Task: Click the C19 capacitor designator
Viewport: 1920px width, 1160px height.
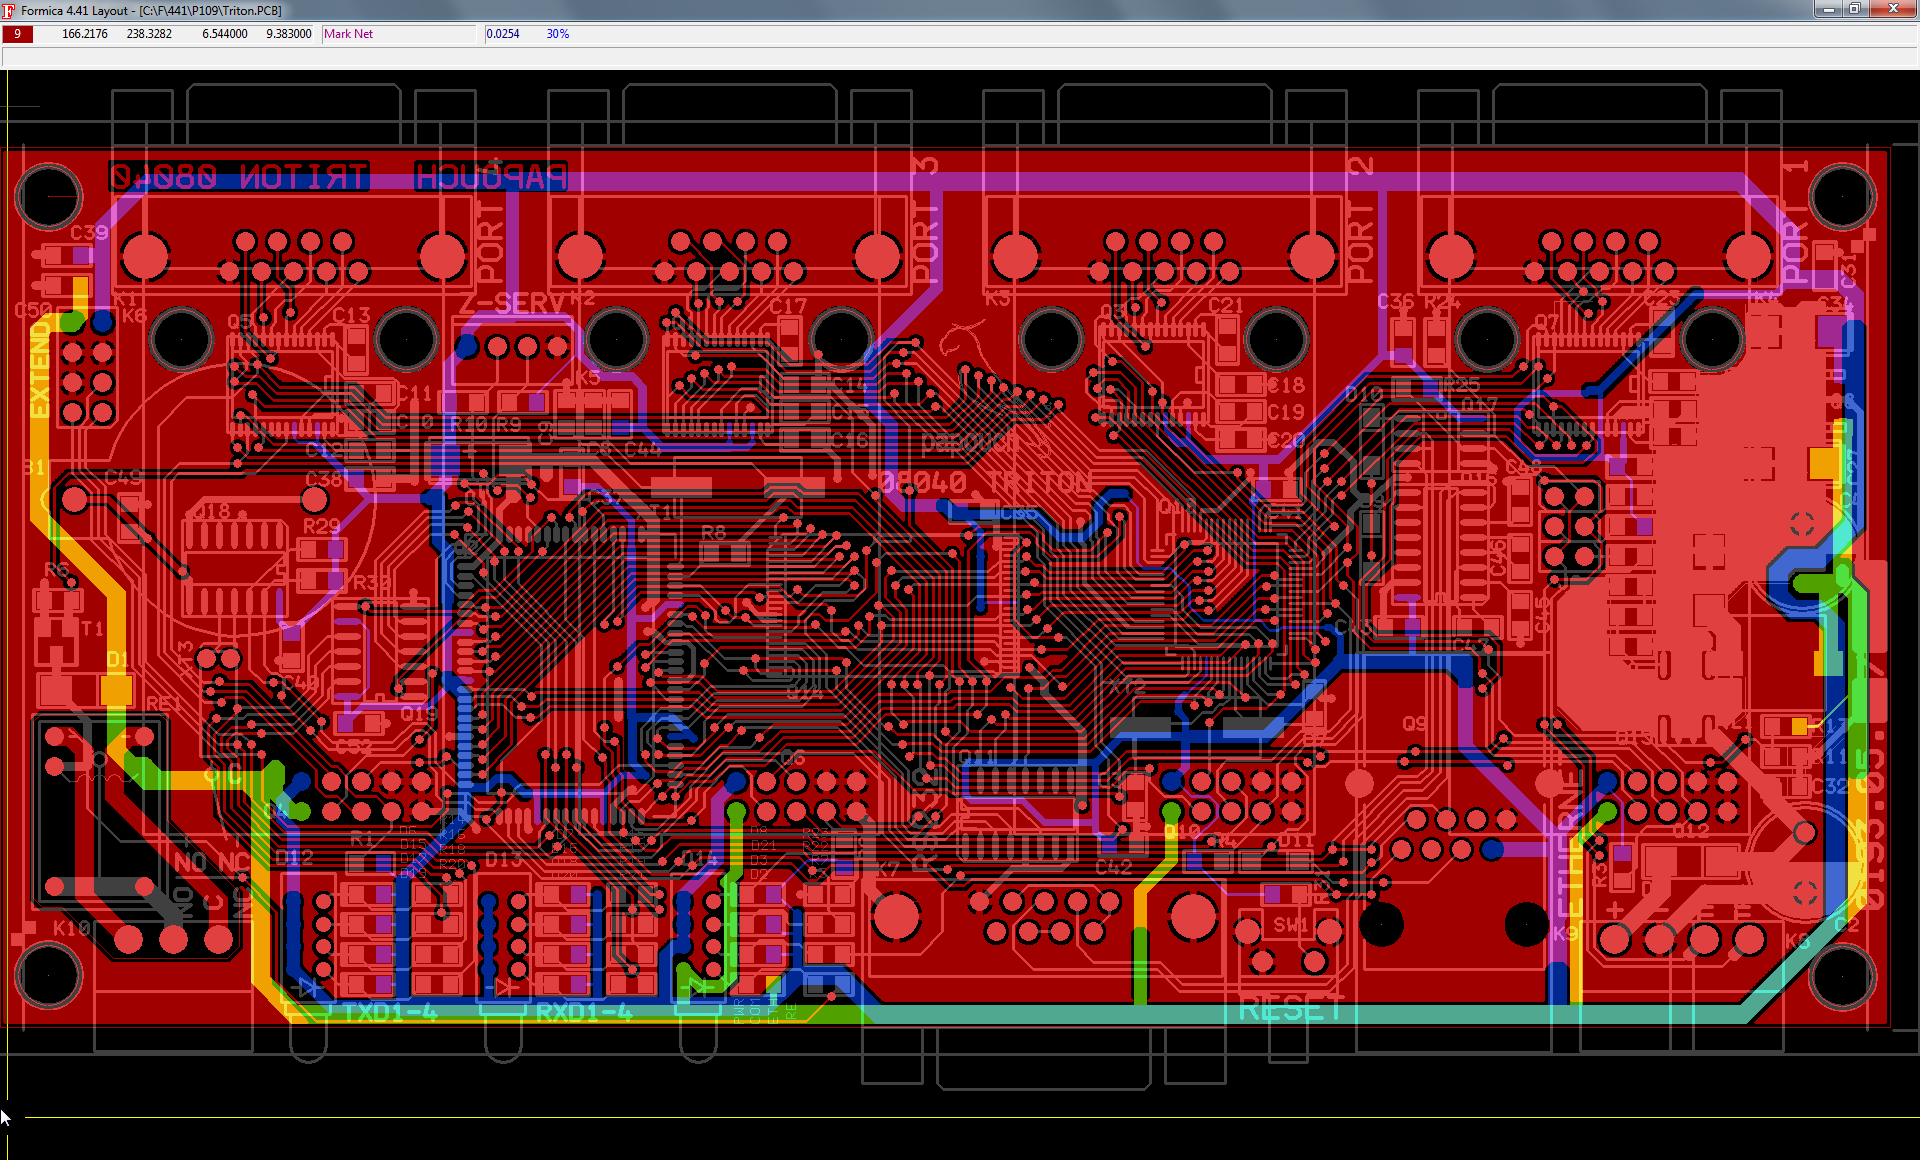Action: click(x=1286, y=412)
